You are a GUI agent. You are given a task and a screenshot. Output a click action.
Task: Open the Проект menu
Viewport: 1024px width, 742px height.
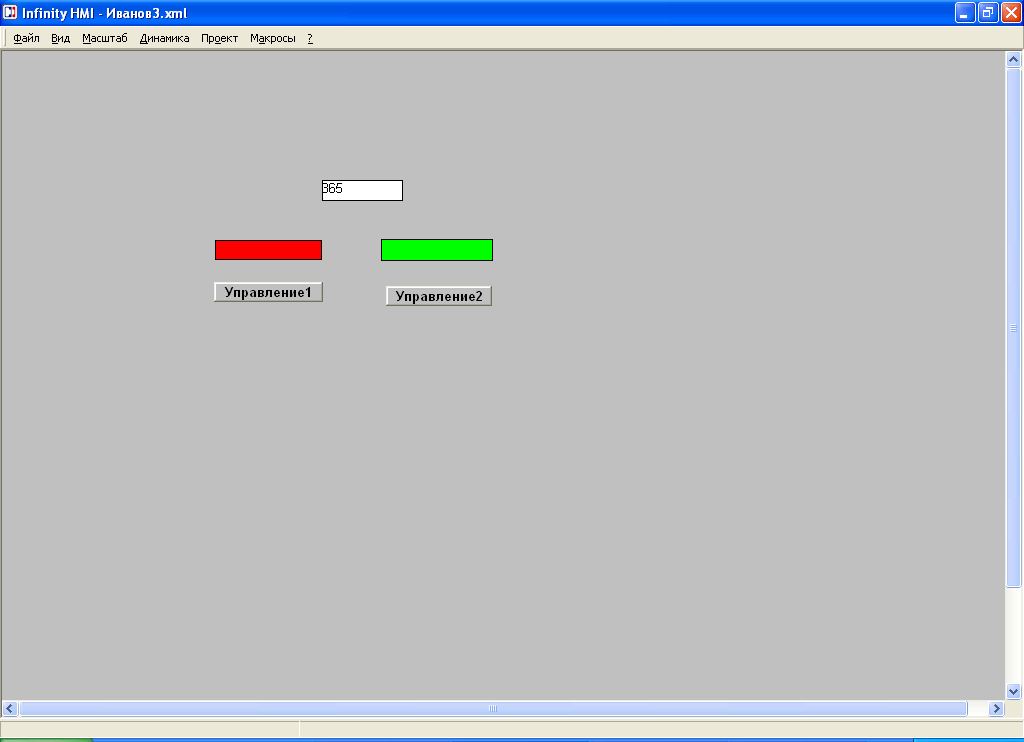coord(219,39)
